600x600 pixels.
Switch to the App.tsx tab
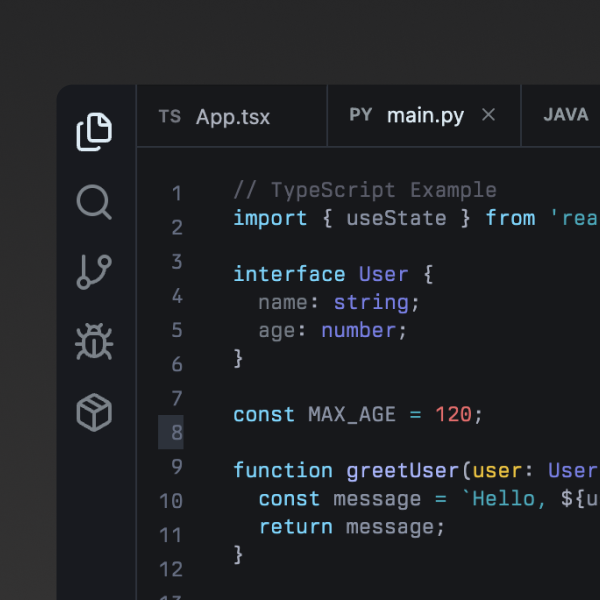(x=232, y=116)
